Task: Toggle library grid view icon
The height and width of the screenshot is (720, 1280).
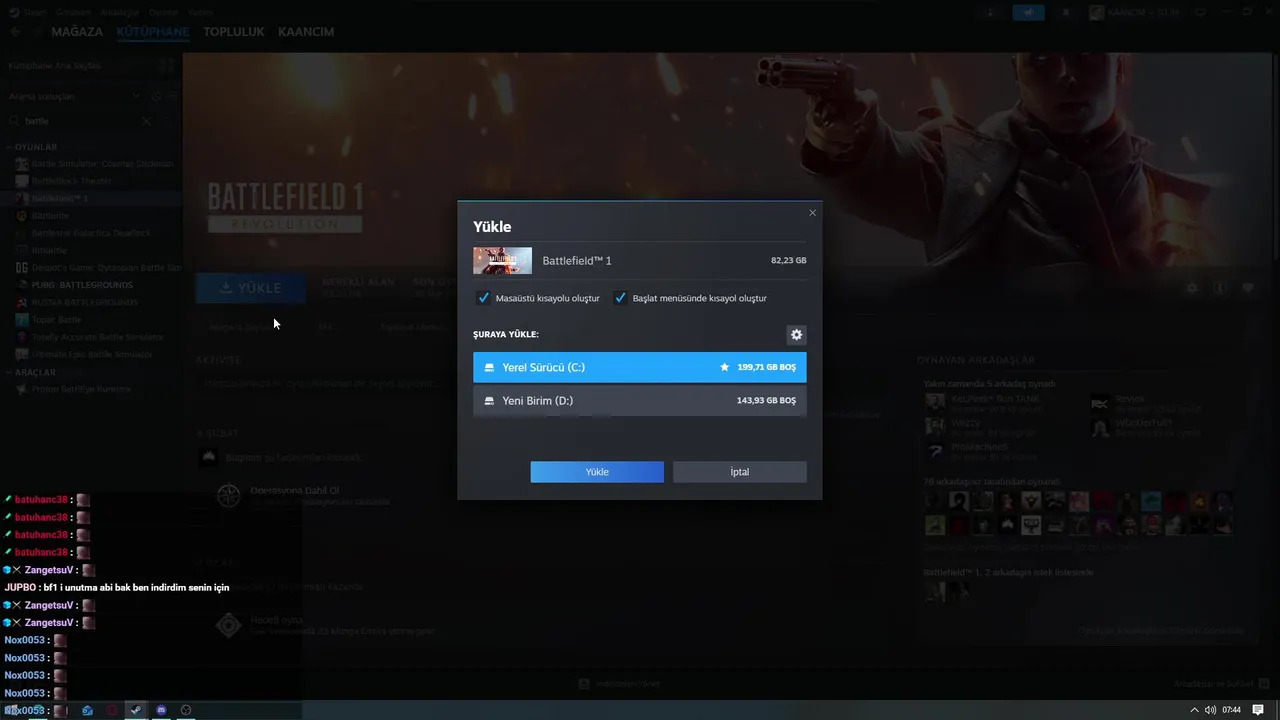Action: tap(166, 65)
